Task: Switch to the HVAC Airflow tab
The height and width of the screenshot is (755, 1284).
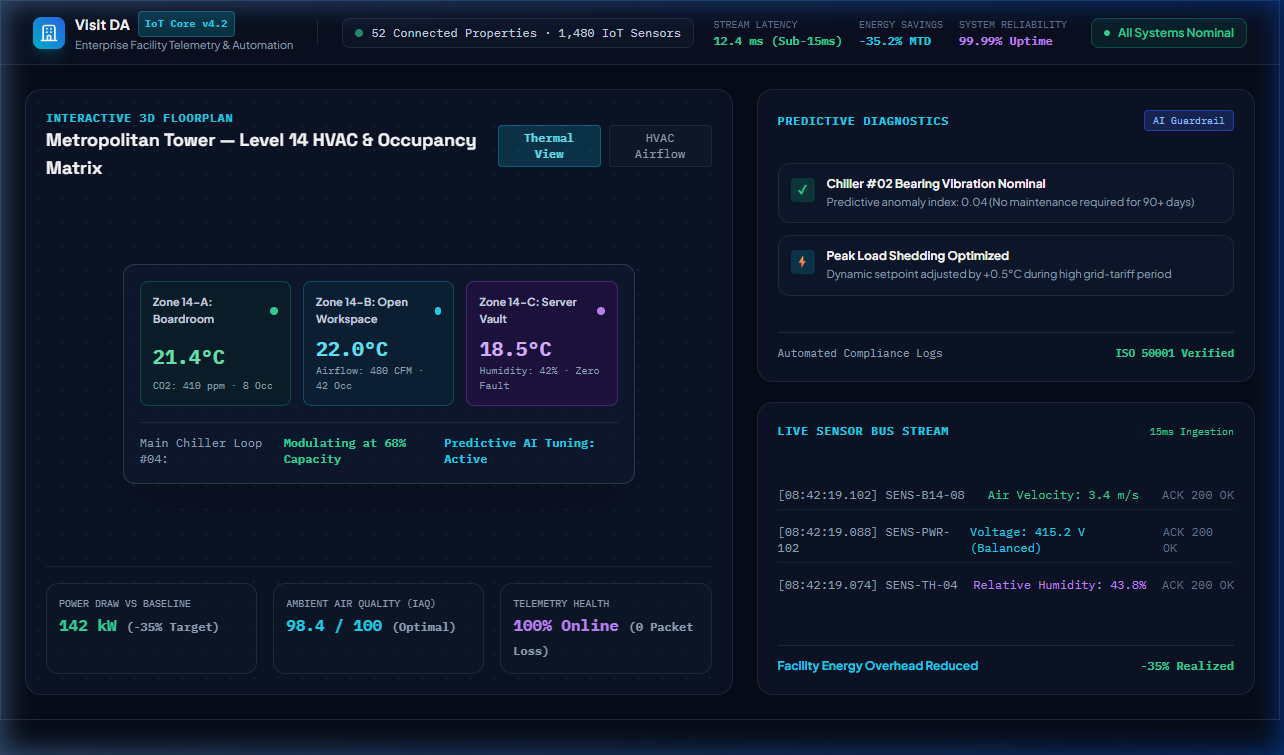Action: pyautogui.click(x=660, y=146)
